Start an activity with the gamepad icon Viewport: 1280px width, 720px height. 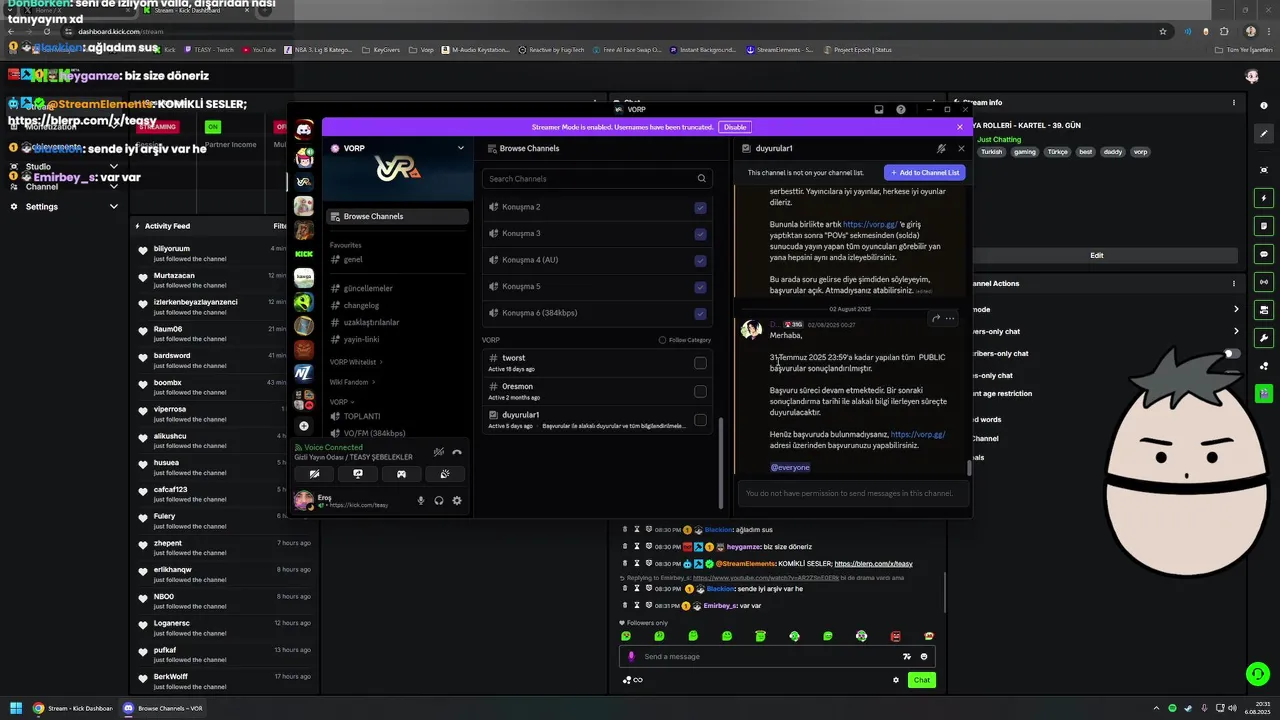tap(401, 474)
